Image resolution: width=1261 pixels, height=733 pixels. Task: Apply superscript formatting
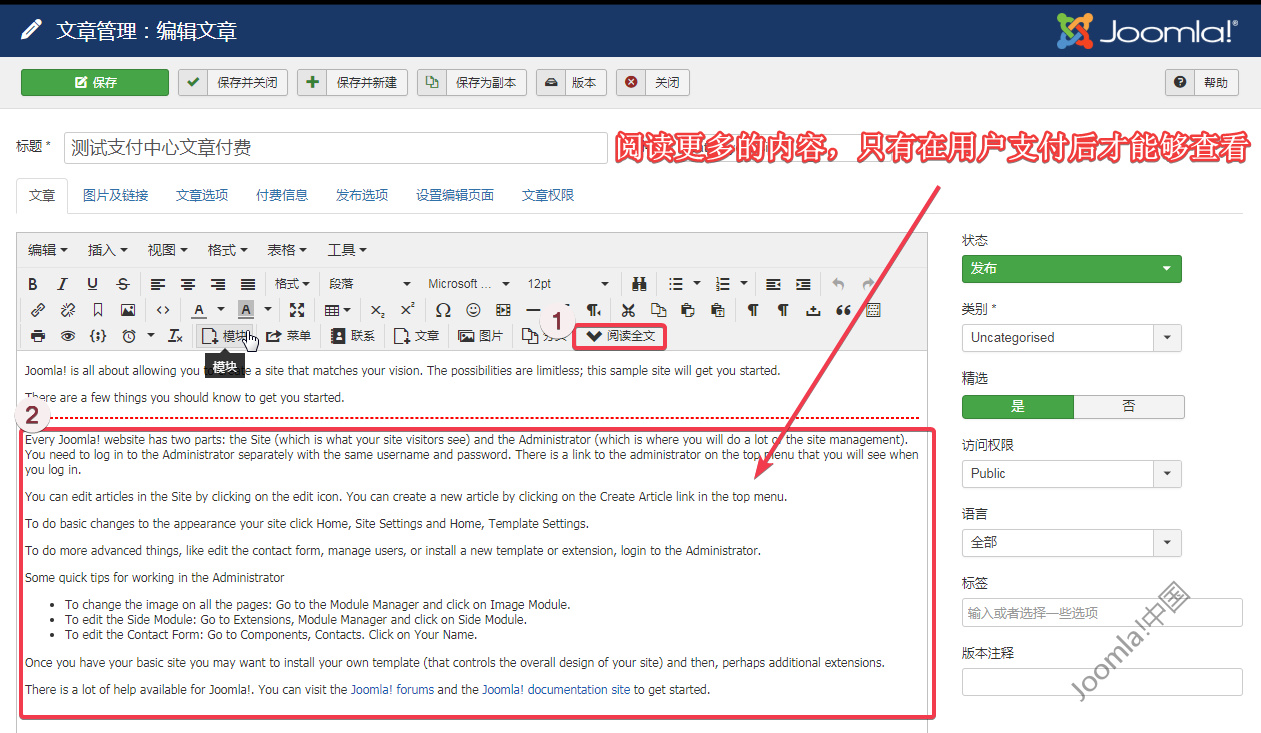point(407,310)
